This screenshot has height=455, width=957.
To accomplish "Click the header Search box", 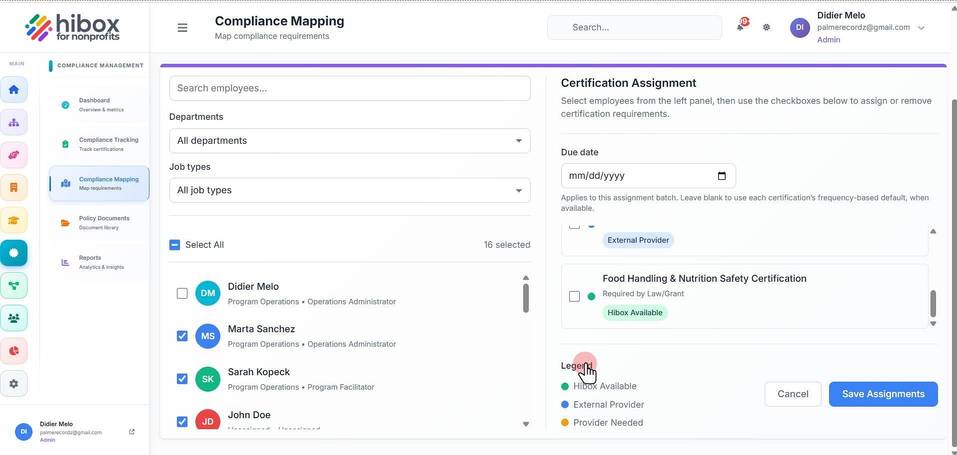I will pos(635,27).
